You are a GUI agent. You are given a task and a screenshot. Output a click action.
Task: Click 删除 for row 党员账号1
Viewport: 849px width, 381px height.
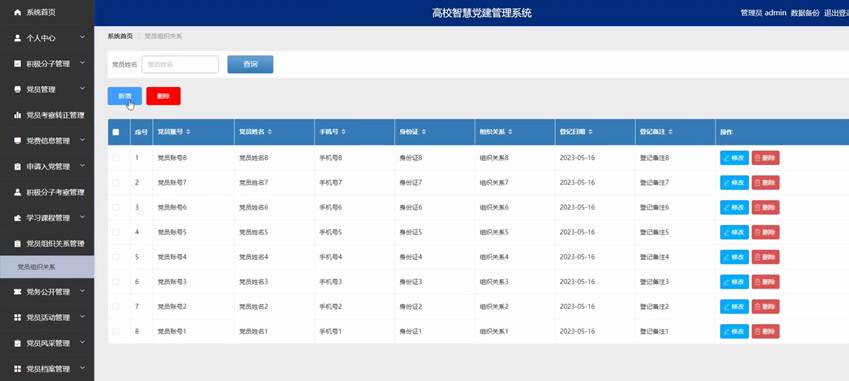pos(765,331)
